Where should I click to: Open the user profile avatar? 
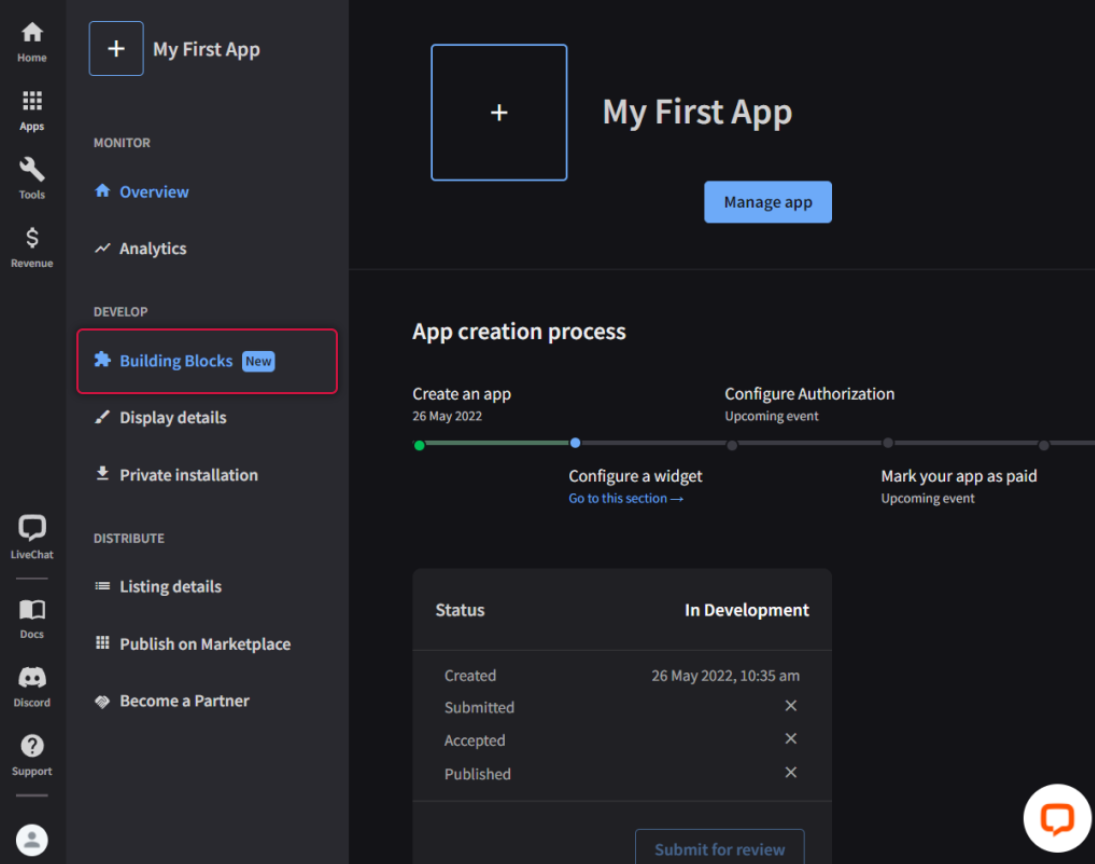coord(32,839)
